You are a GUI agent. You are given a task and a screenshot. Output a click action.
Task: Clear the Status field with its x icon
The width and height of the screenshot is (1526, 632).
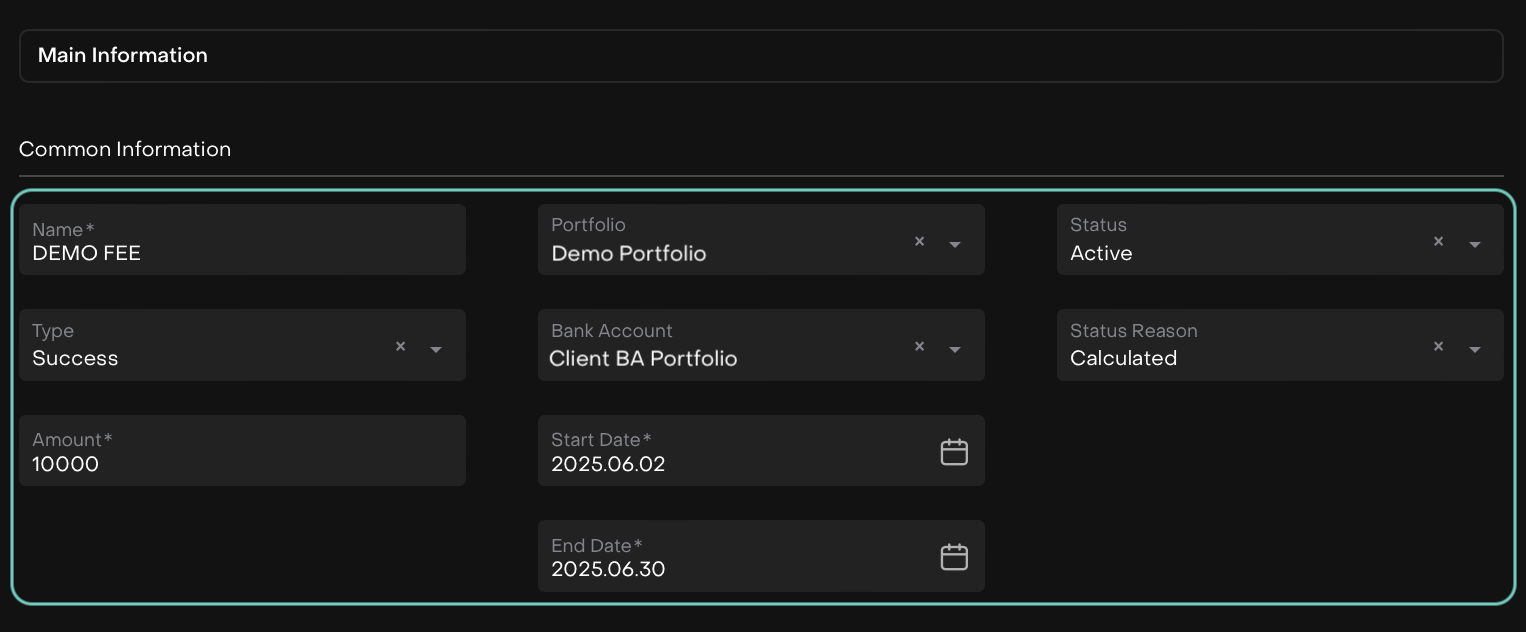pyautogui.click(x=1438, y=241)
